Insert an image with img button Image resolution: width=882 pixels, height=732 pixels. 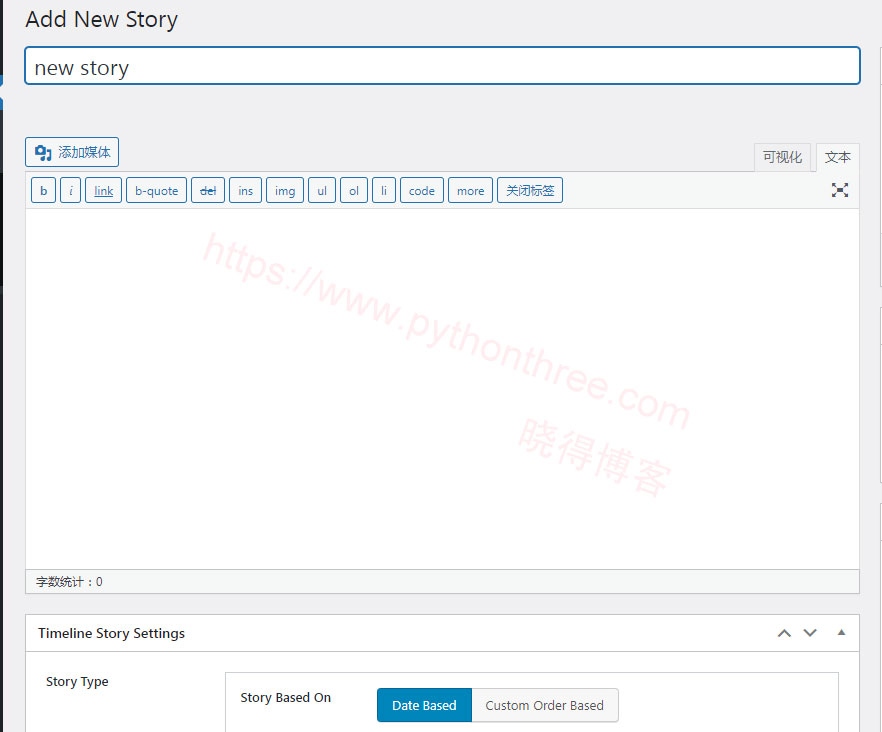click(285, 190)
